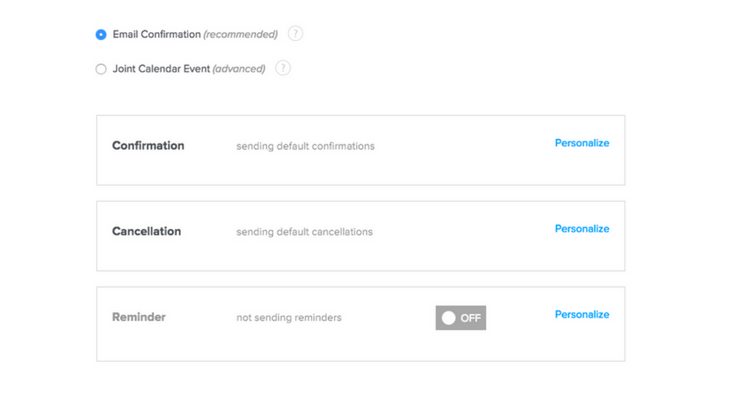This screenshot has height=400, width=750.
Task: Select the Email Confirmation radio button
Action: pyautogui.click(x=101, y=35)
